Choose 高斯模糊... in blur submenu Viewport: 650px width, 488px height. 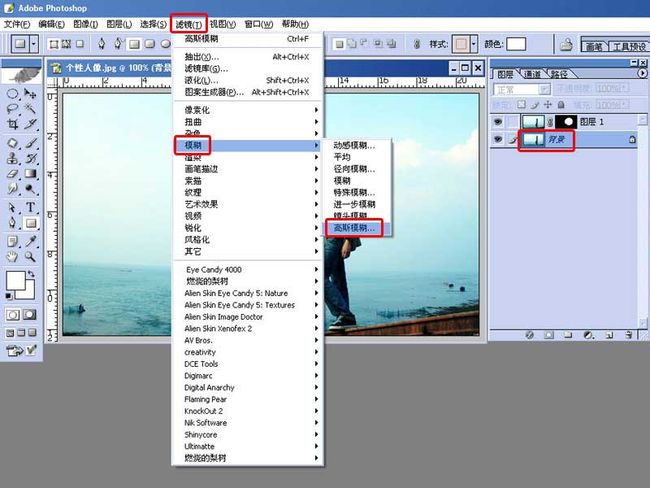357,228
